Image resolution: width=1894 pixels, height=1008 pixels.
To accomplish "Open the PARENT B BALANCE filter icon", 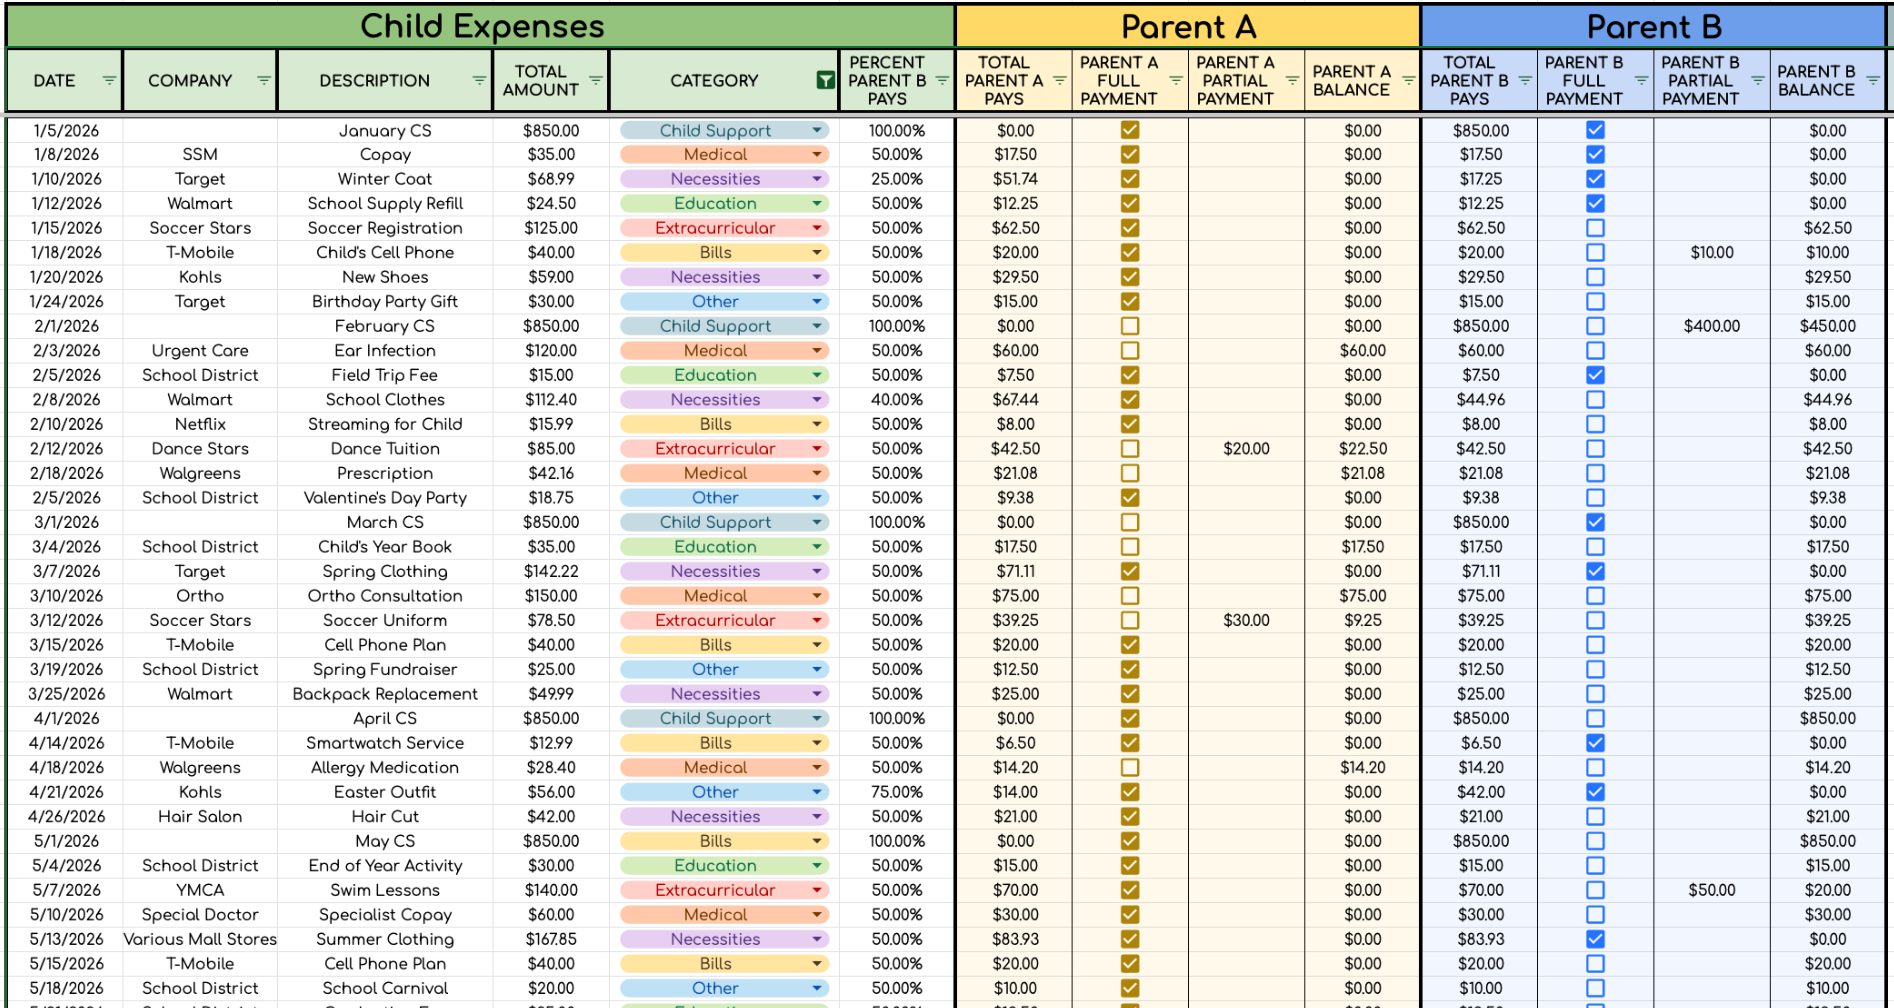I will (1873, 80).
